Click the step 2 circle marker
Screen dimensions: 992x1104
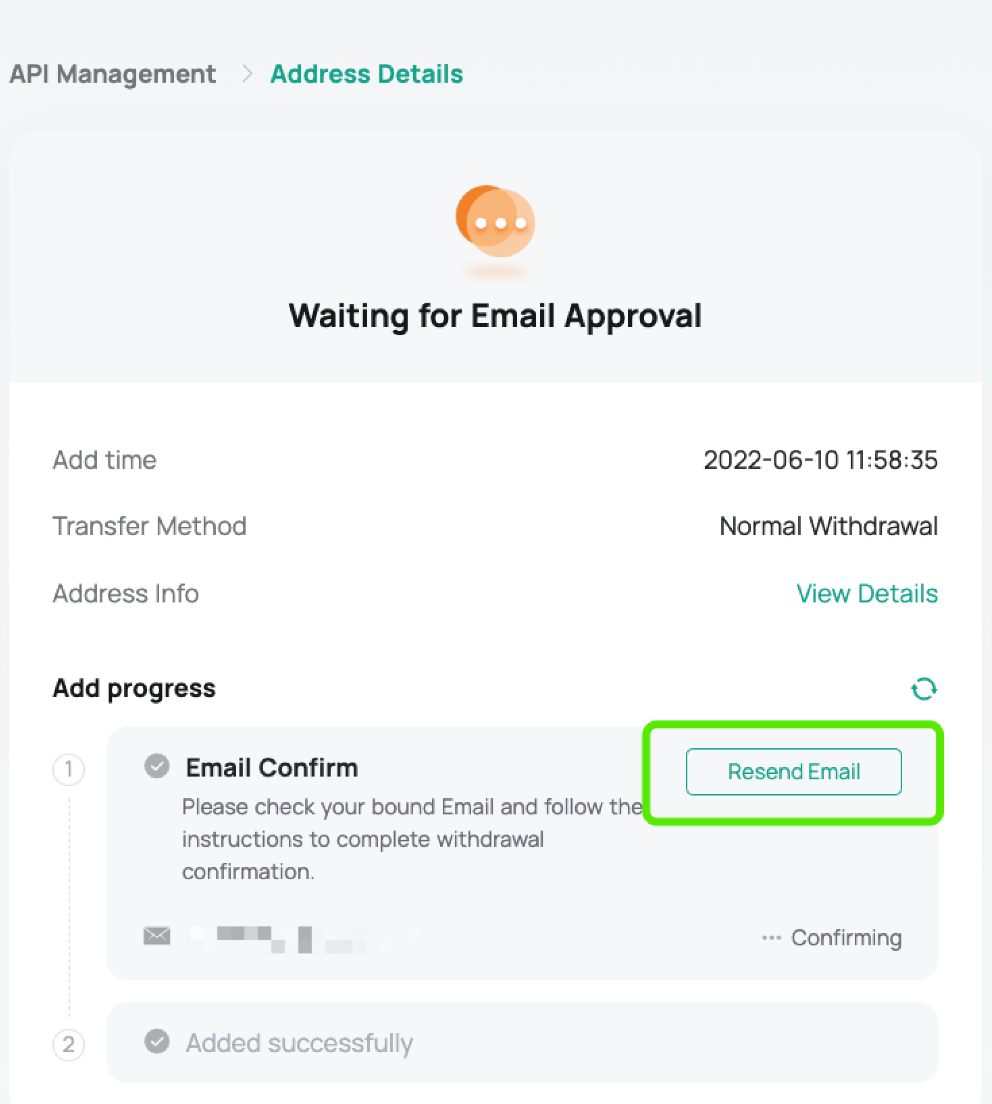pos(69,1044)
